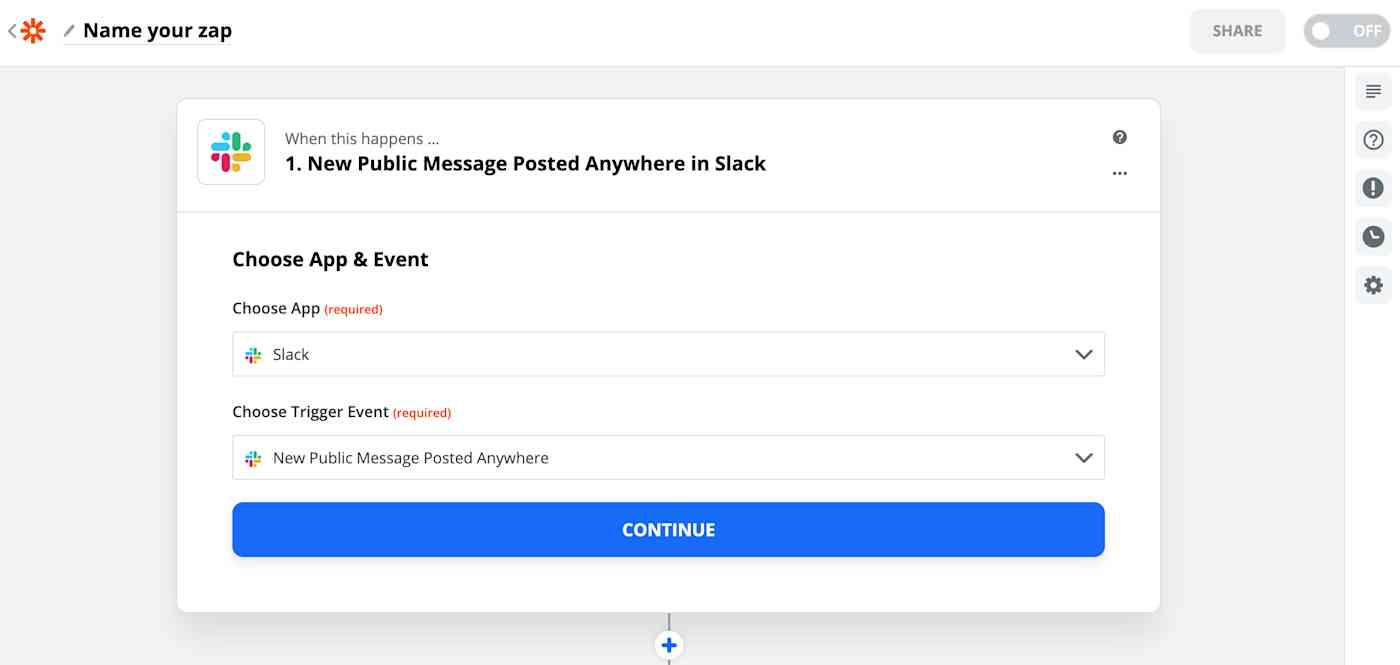Open Zap history using the clock icon
Screen dimensions: 1400x665
[1373, 237]
